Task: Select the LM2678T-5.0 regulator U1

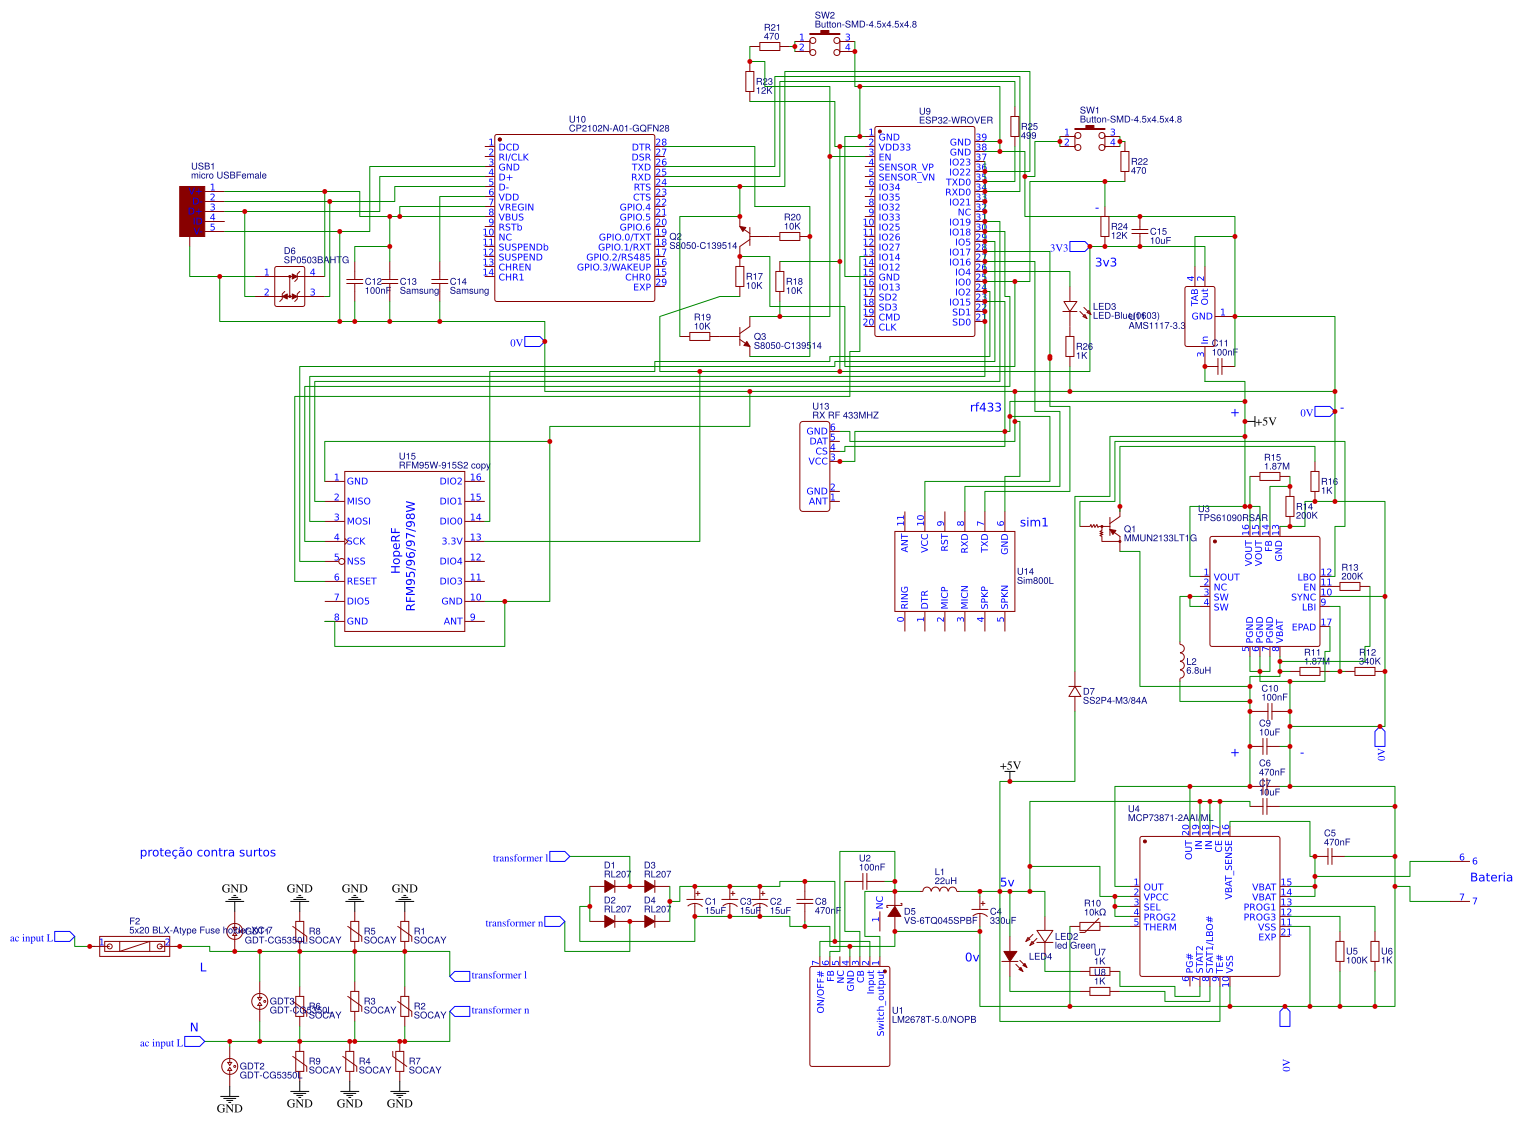Action: coord(849,1017)
